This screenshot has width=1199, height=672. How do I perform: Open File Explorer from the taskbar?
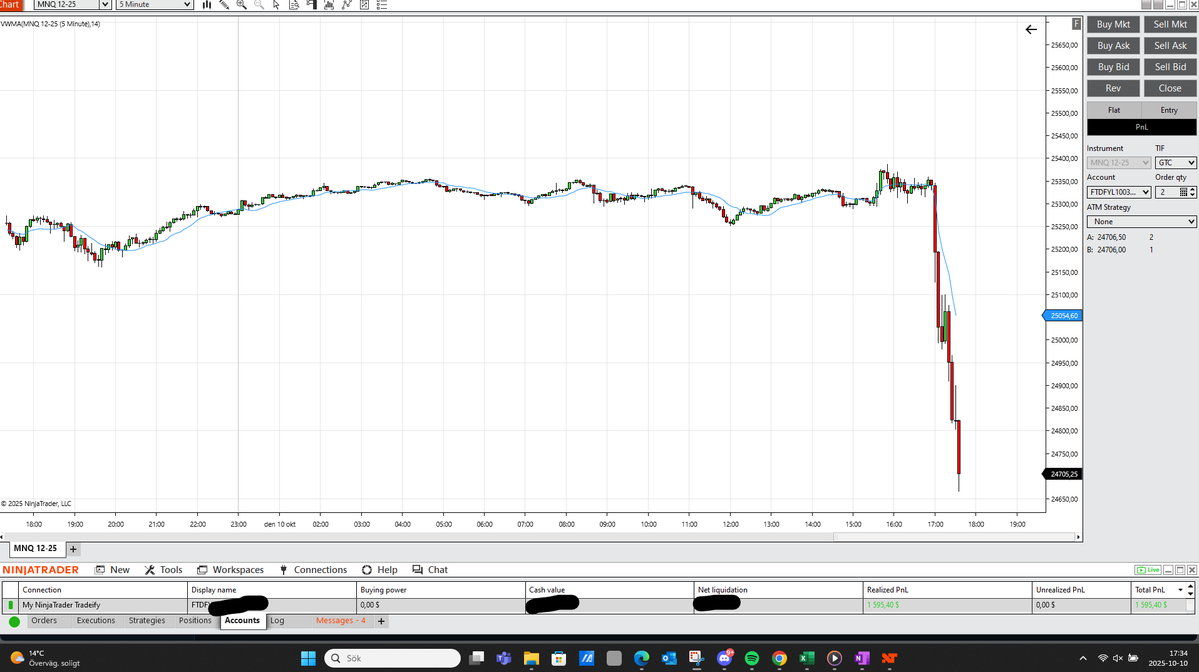pos(531,658)
